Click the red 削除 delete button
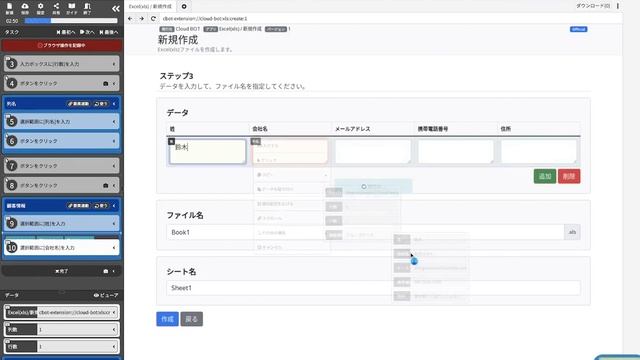This screenshot has width=640, height=360. pos(569,176)
